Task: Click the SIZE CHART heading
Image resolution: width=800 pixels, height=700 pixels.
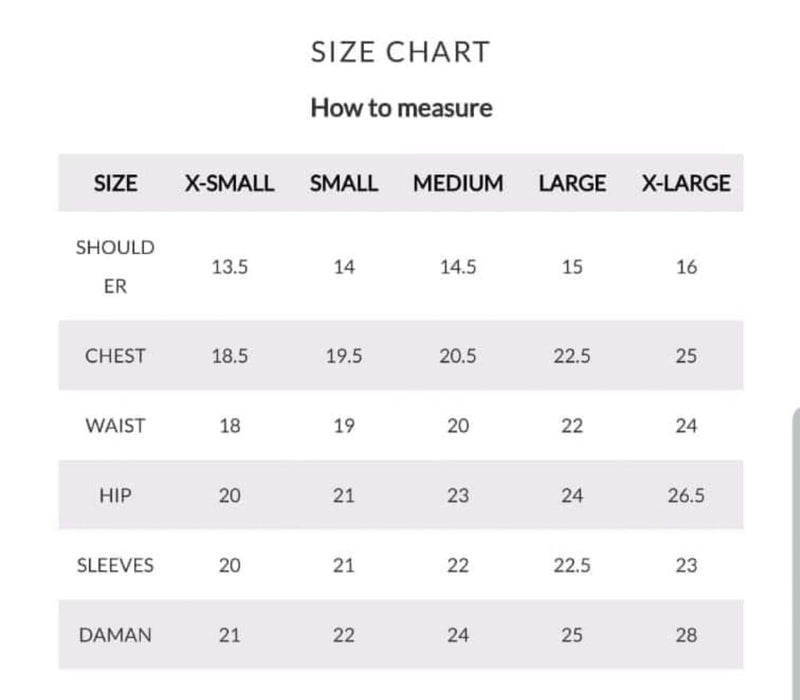Action: [x=400, y=53]
